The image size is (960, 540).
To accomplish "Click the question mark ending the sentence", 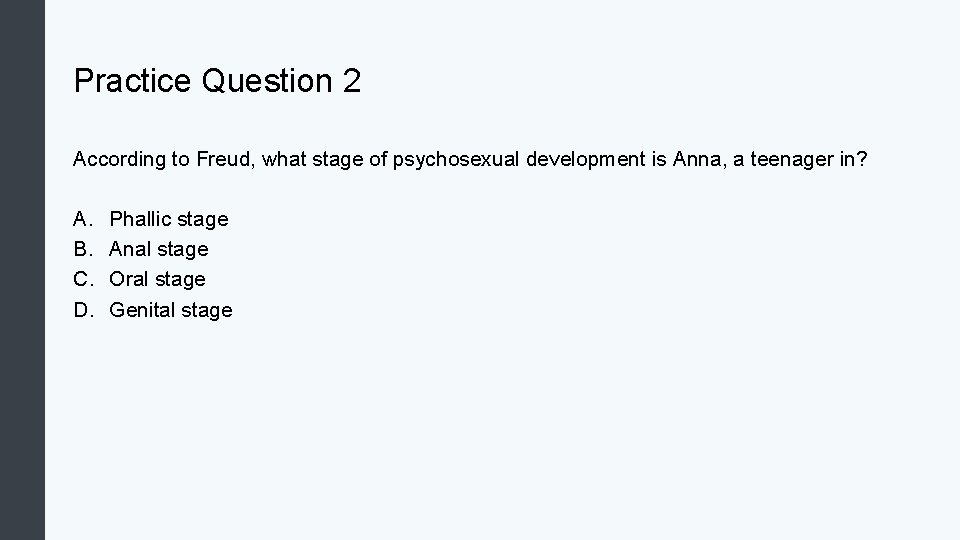I will point(862,159).
